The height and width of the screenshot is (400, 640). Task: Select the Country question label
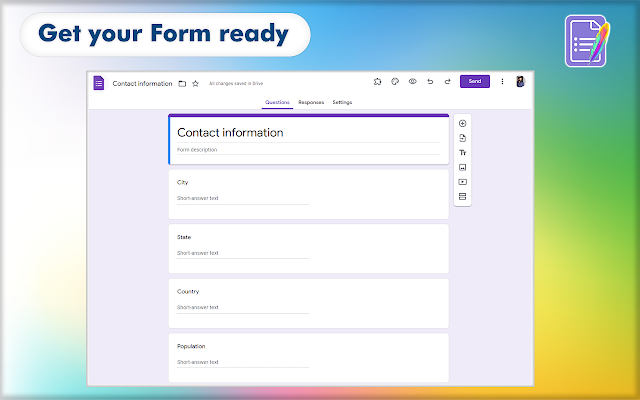pyautogui.click(x=188, y=291)
